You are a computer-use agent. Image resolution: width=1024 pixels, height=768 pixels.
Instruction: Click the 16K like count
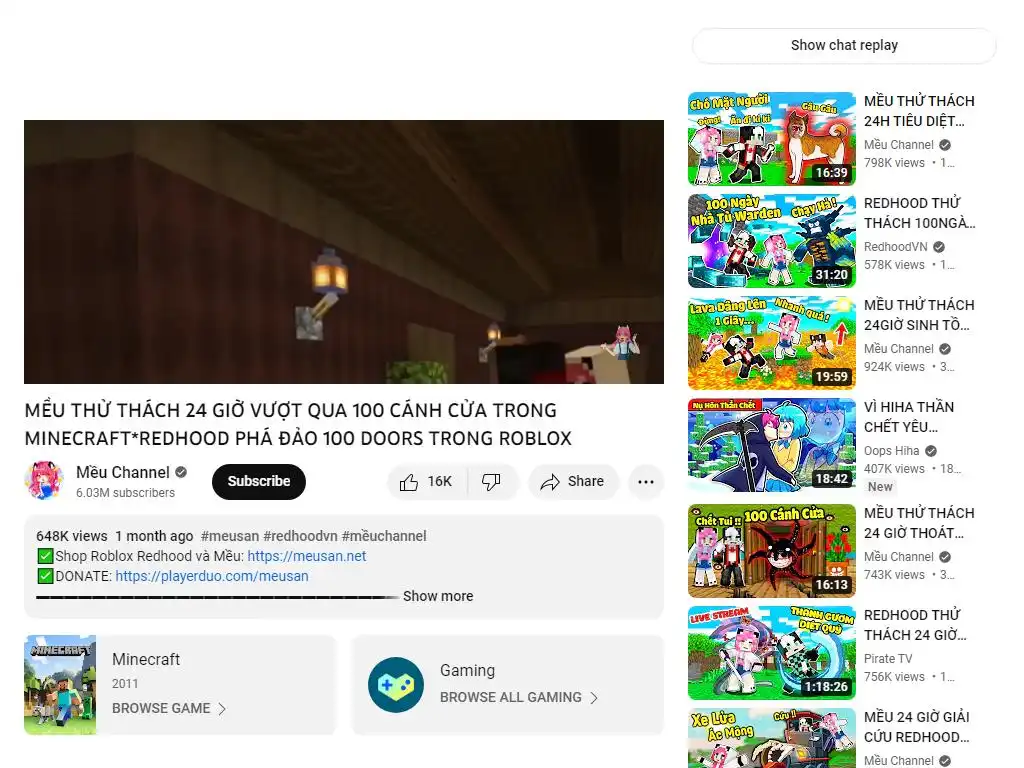pyautogui.click(x=440, y=481)
